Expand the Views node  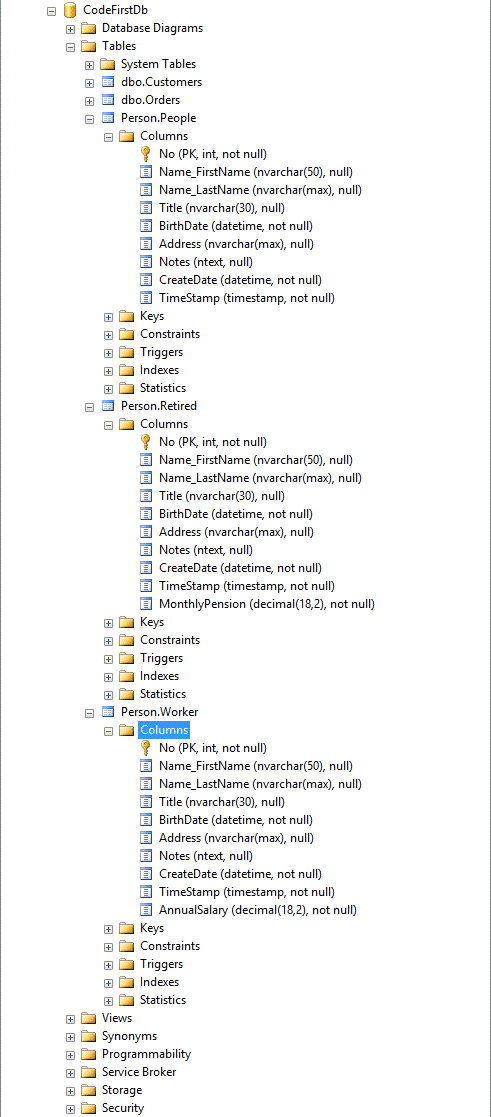pos(71,1019)
